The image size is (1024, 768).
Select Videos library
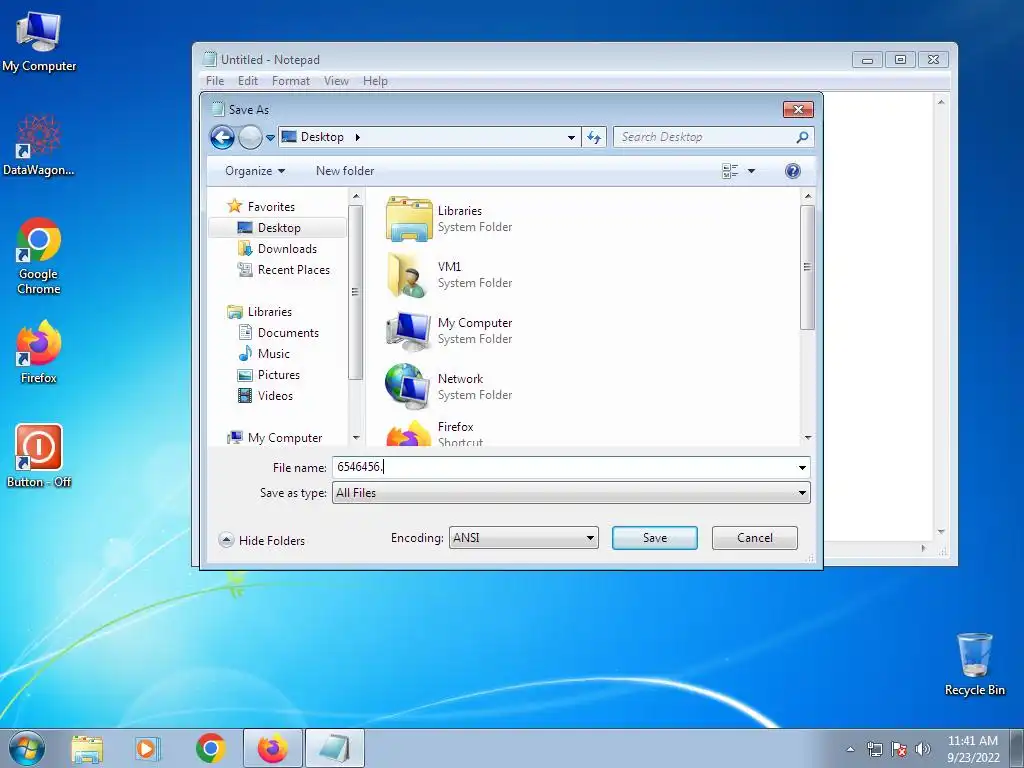(x=275, y=396)
